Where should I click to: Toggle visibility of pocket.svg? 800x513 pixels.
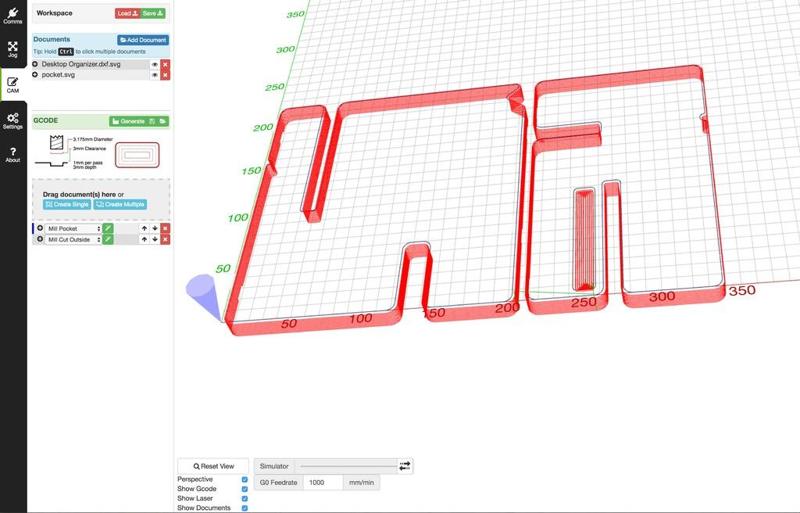pyautogui.click(x=155, y=75)
